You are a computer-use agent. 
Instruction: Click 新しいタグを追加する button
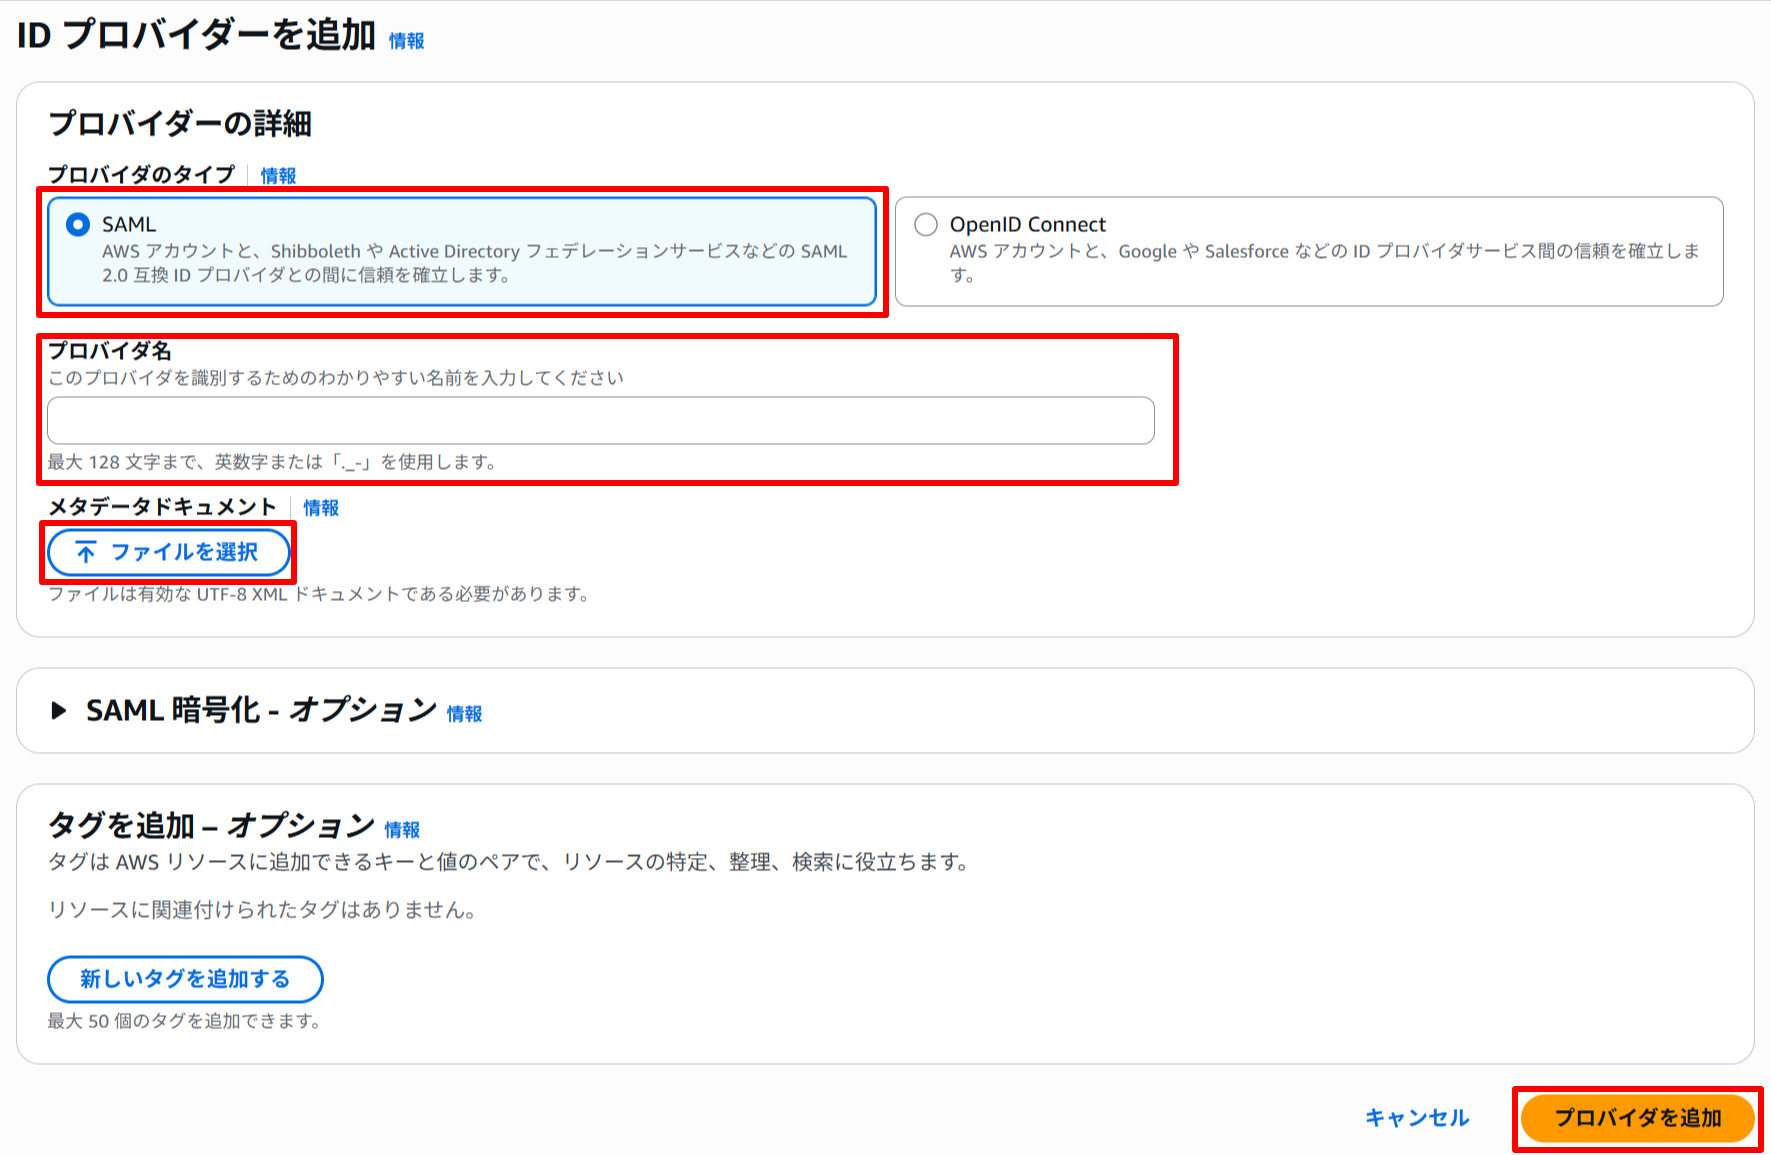[185, 979]
